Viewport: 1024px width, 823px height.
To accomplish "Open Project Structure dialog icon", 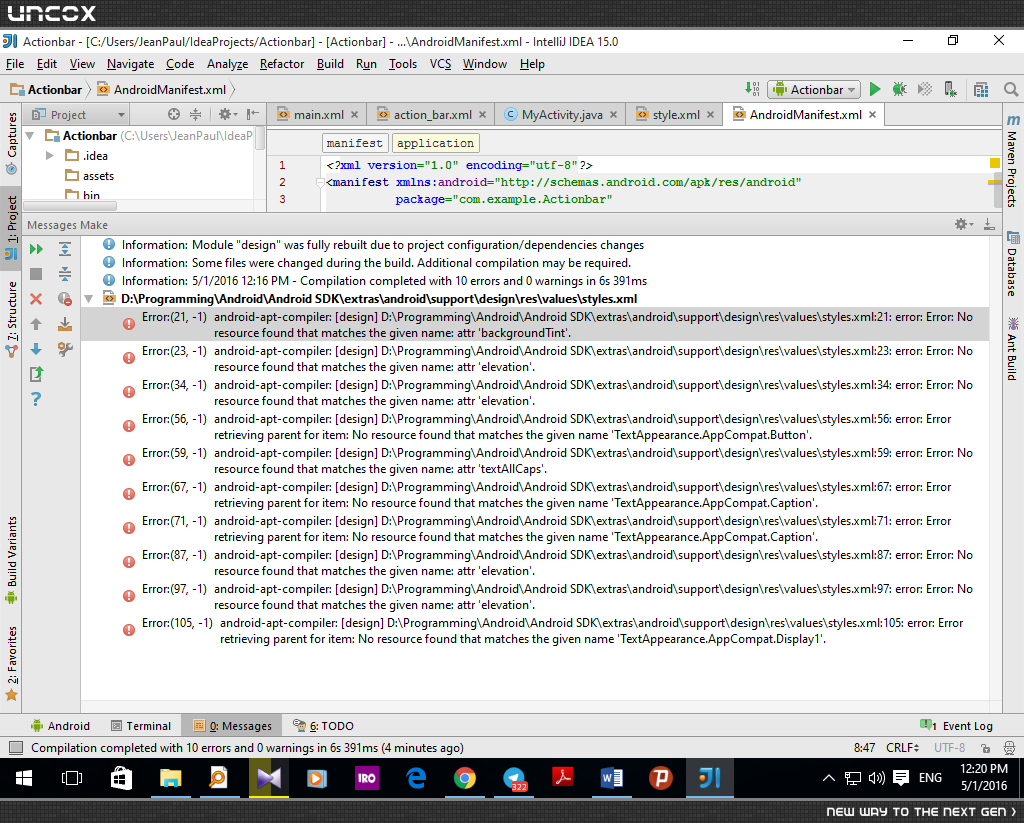I will [x=981, y=89].
